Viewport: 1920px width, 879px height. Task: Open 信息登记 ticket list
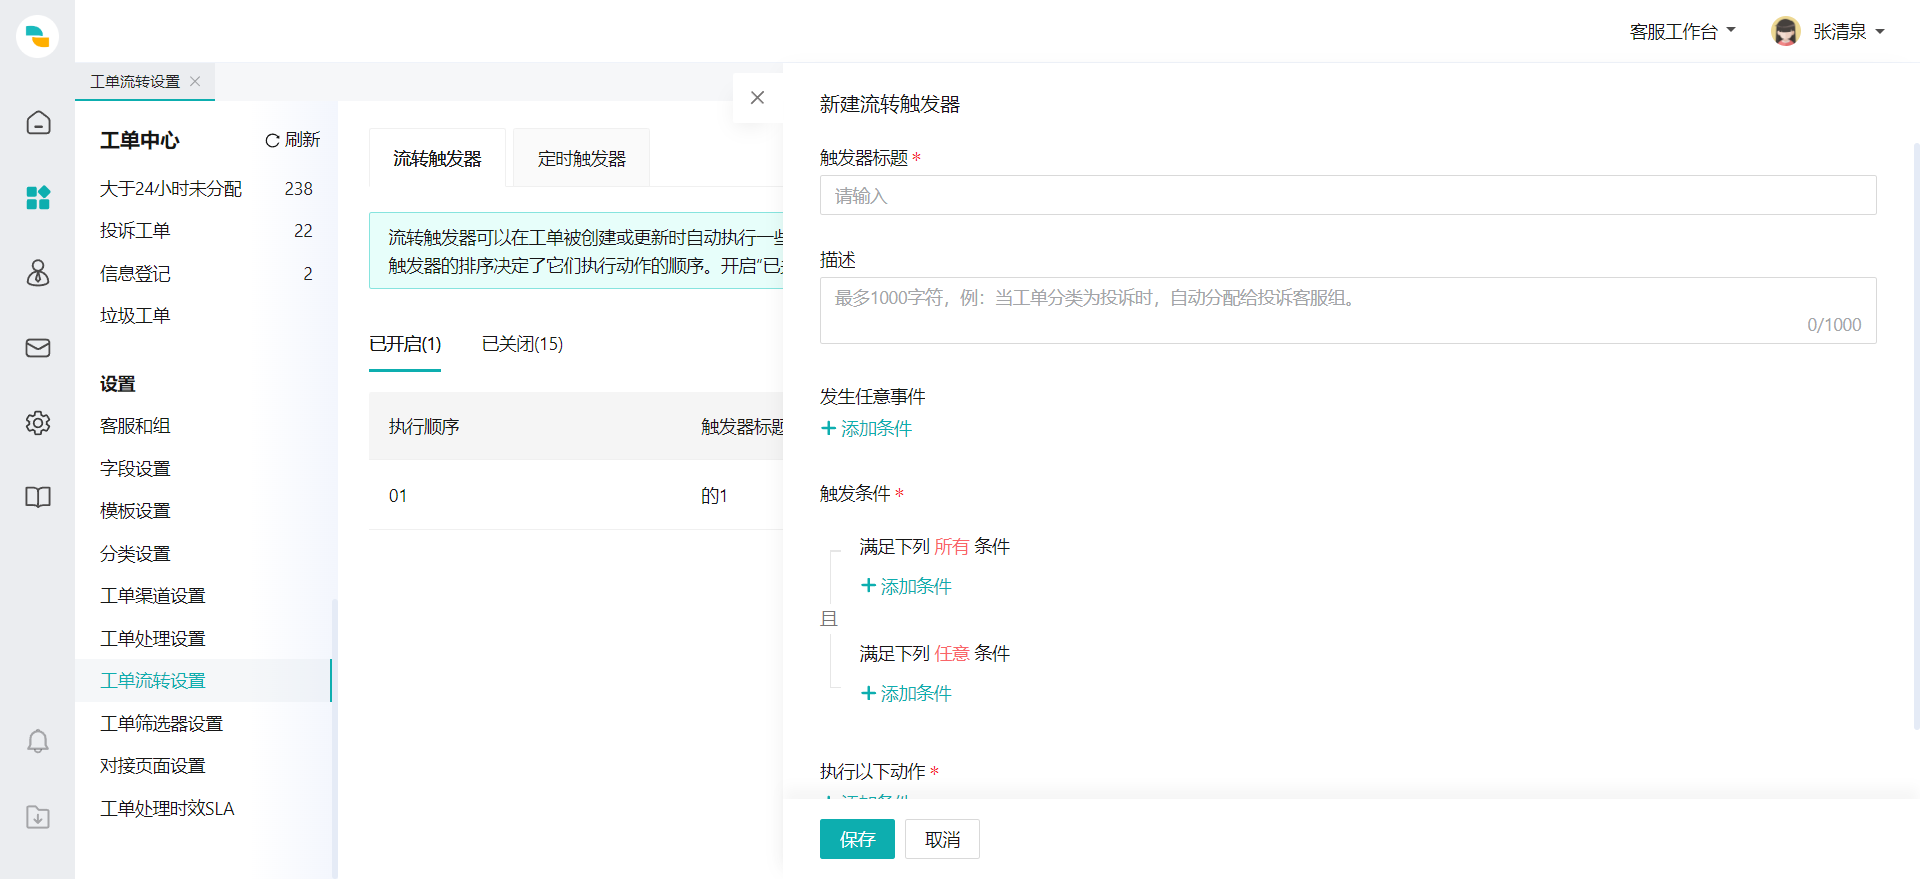(x=205, y=273)
